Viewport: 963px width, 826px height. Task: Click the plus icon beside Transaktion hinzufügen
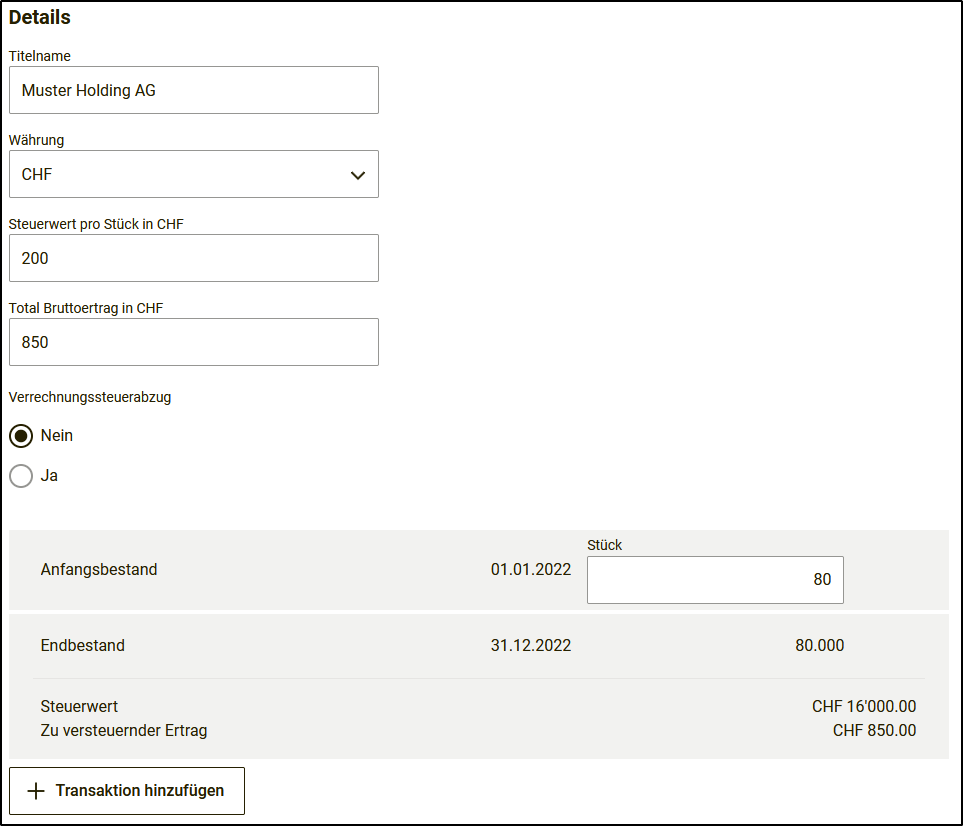point(36,791)
